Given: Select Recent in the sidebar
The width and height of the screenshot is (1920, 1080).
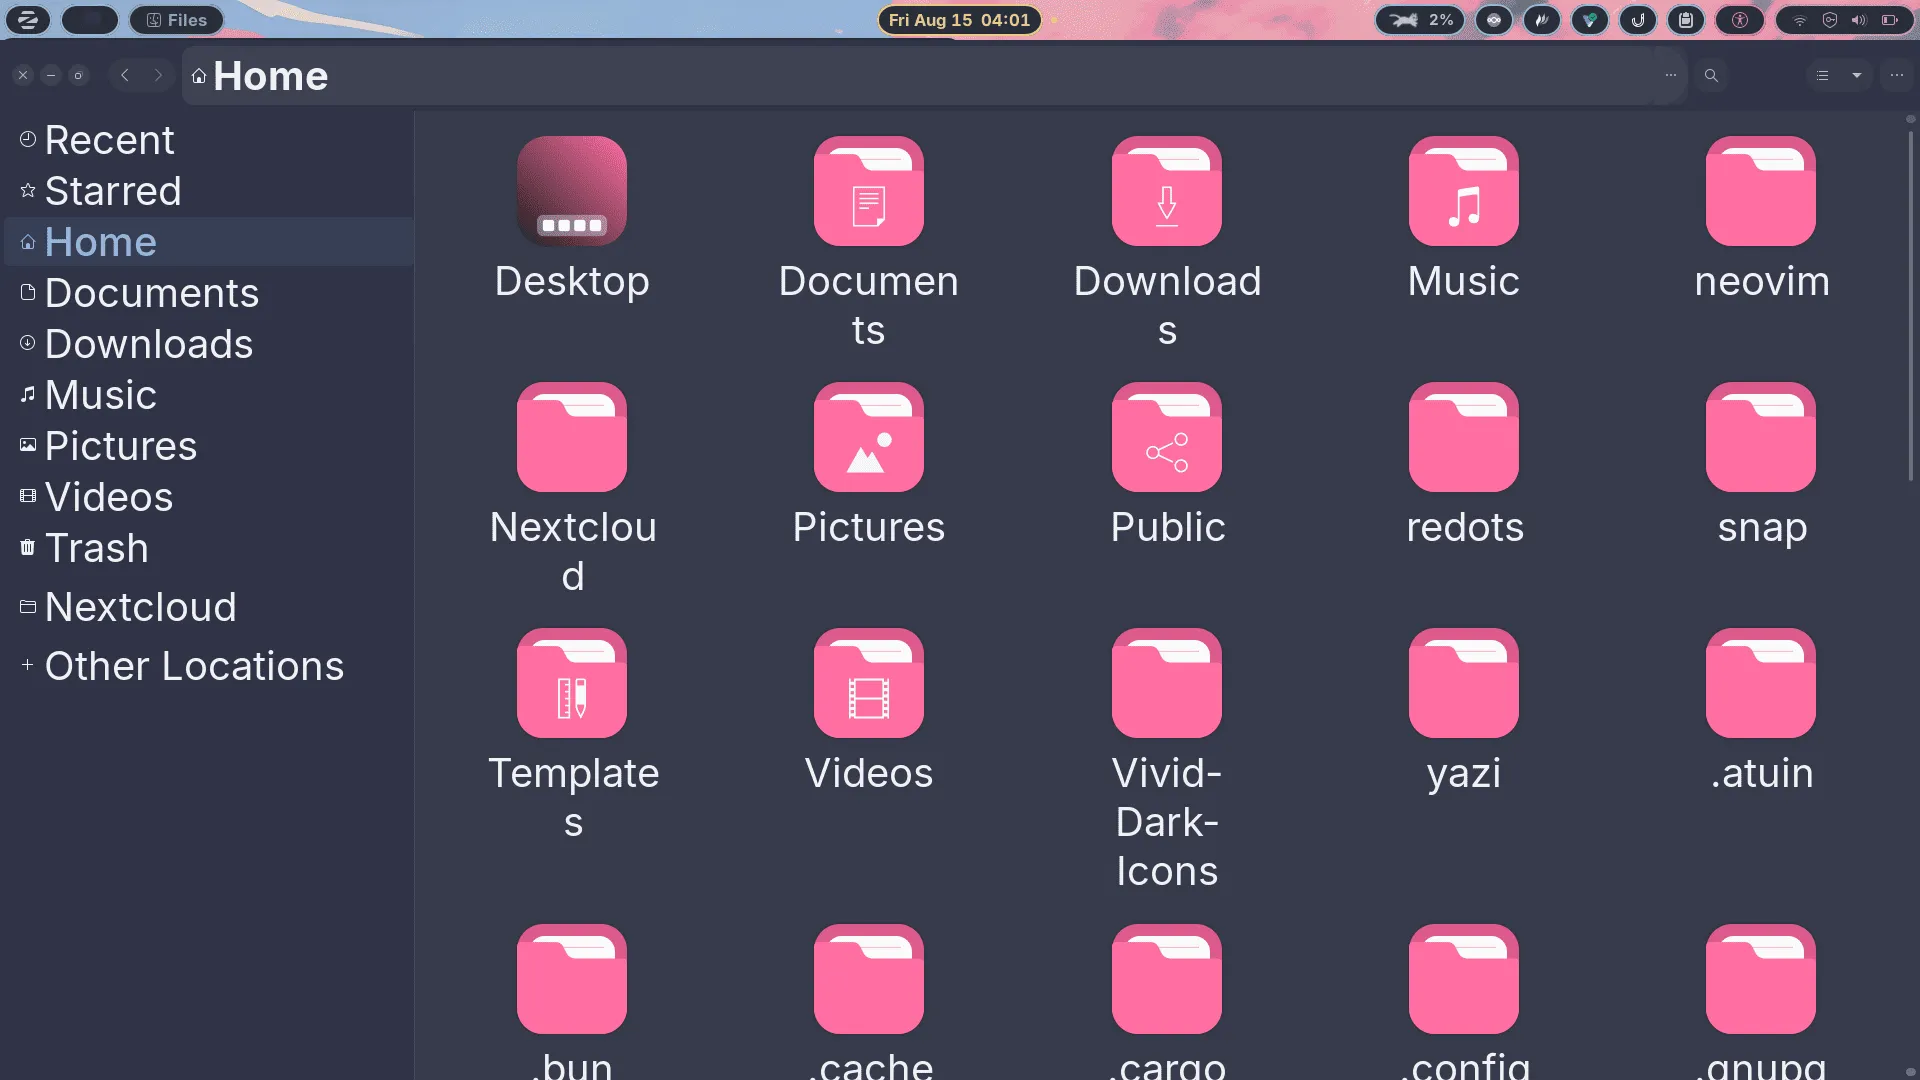Looking at the screenshot, I should coord(109,140).
